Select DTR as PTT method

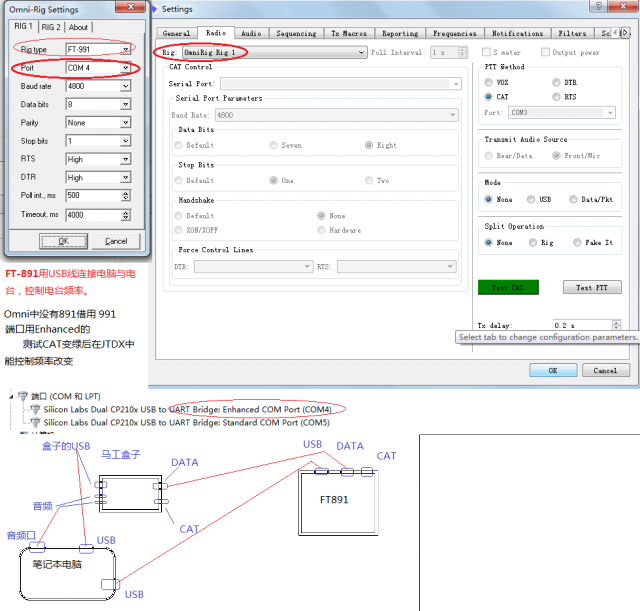(x=556, y=82)
